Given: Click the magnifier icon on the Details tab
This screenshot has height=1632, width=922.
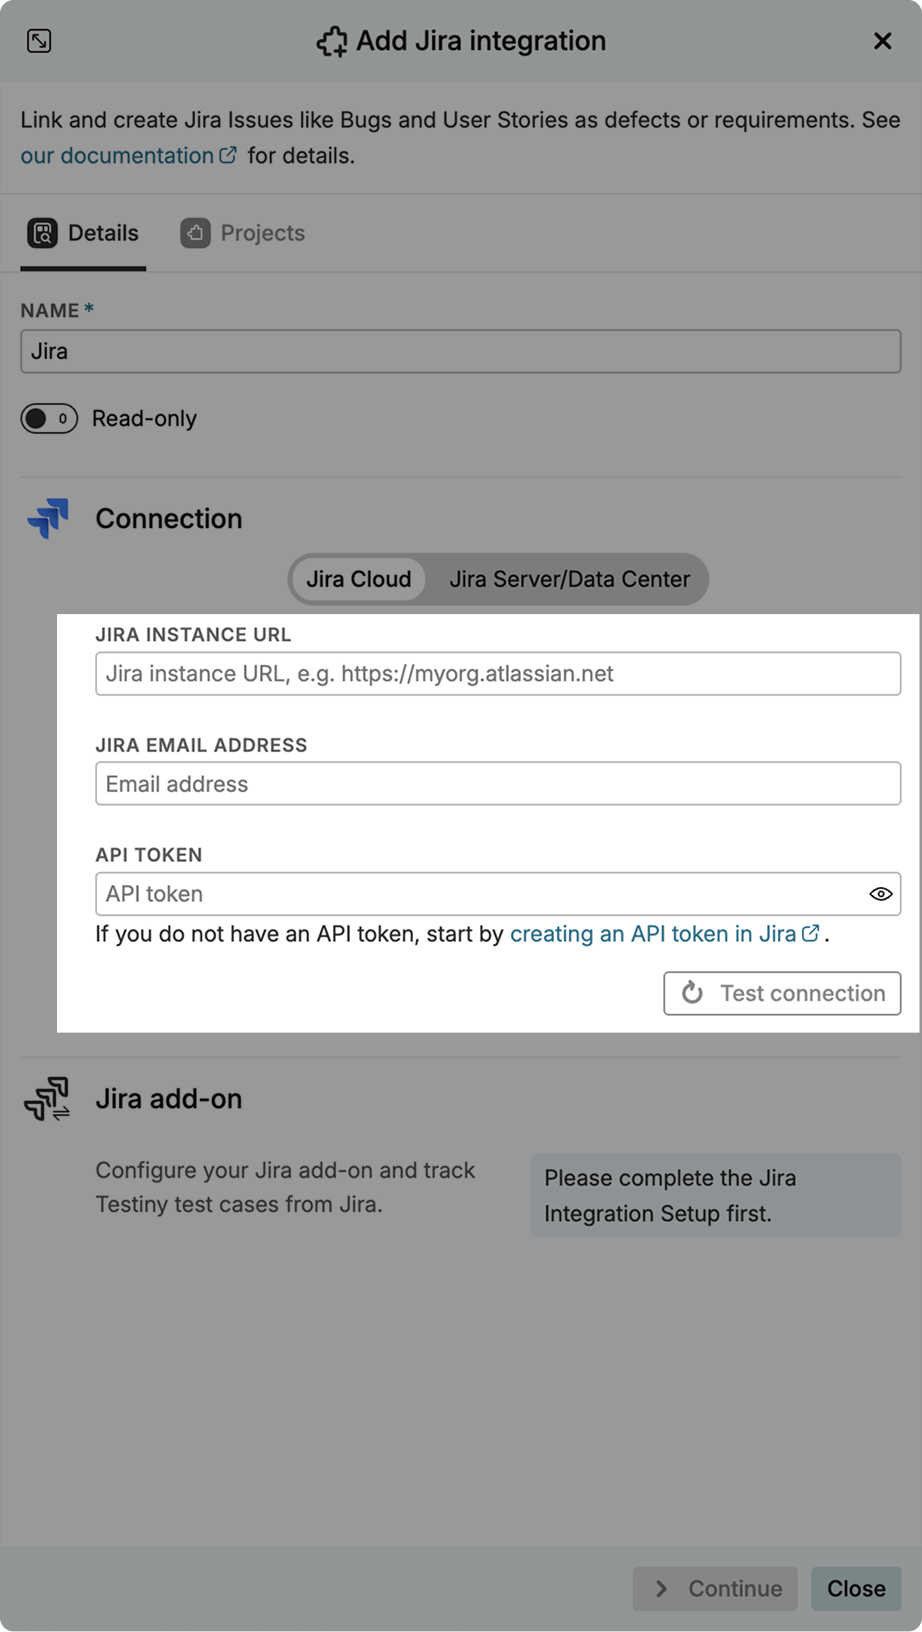Looking at the screenshot, I should coord(42,232).
